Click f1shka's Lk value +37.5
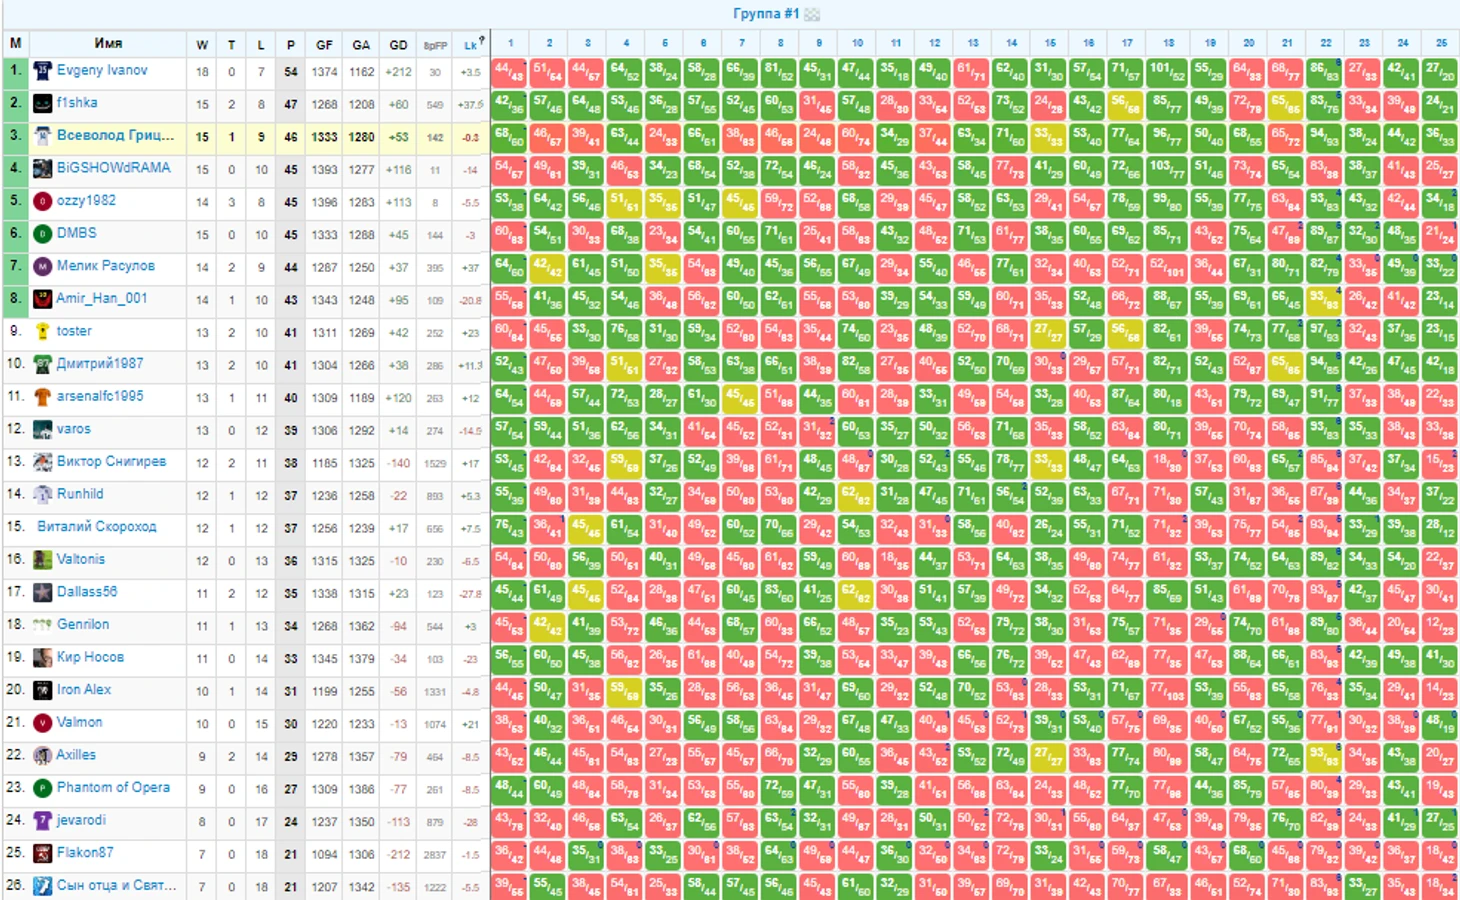 pyautogui.click(x=470, y=105)
